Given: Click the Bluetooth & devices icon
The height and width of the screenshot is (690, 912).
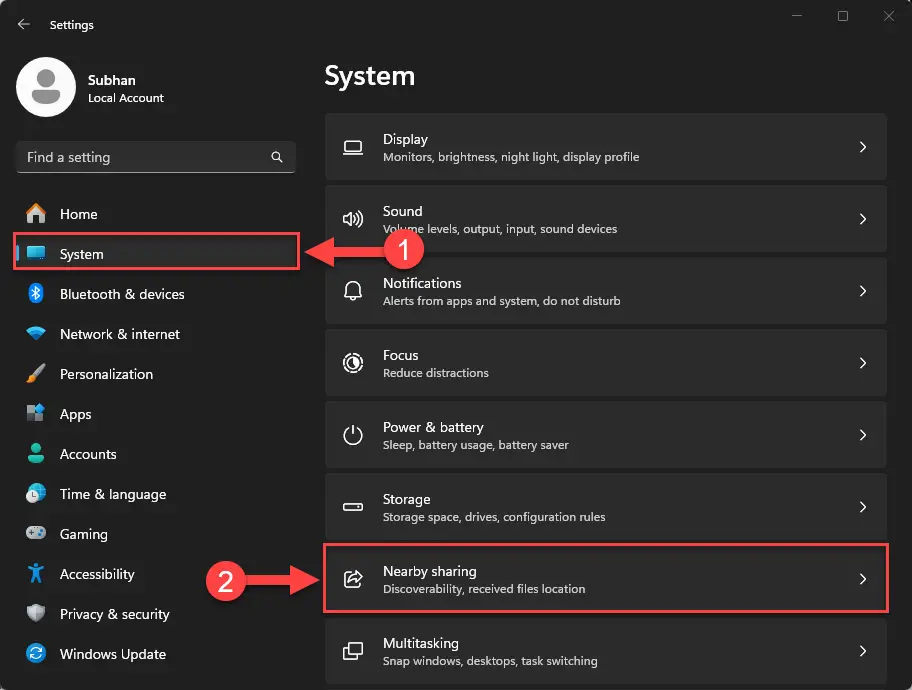Looking at the screenshot, I should point(36,294).
